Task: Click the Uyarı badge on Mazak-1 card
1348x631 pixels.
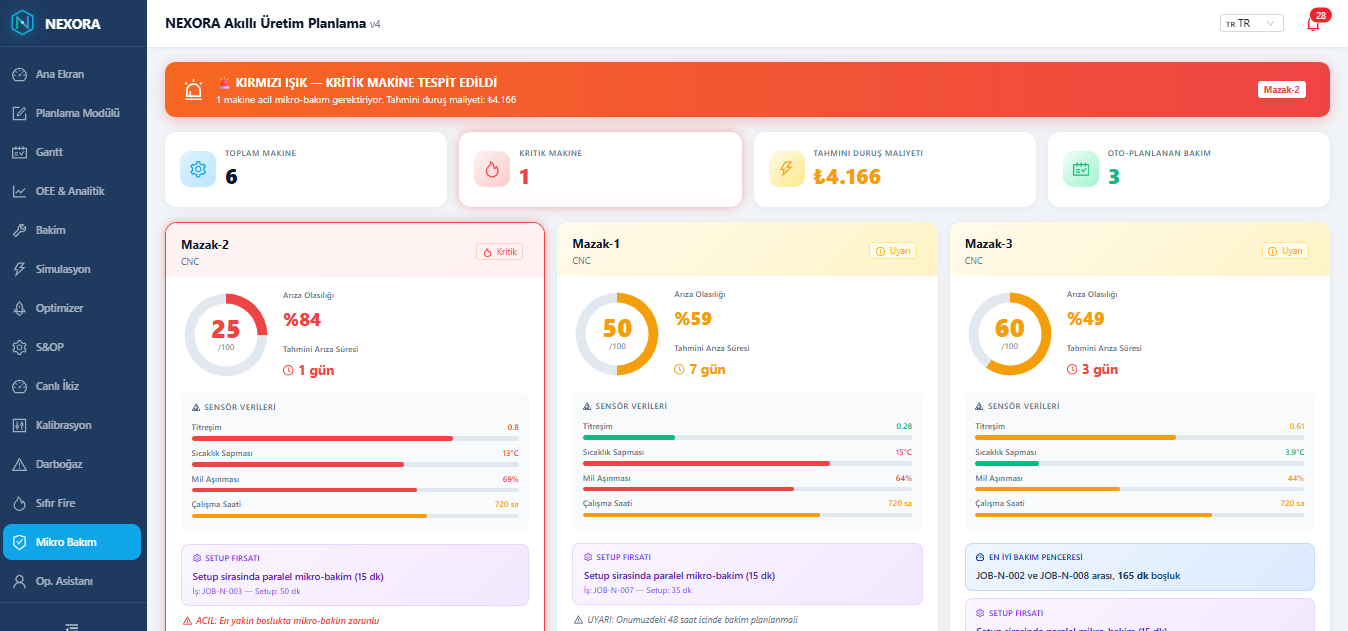Action: coord(893,251)
